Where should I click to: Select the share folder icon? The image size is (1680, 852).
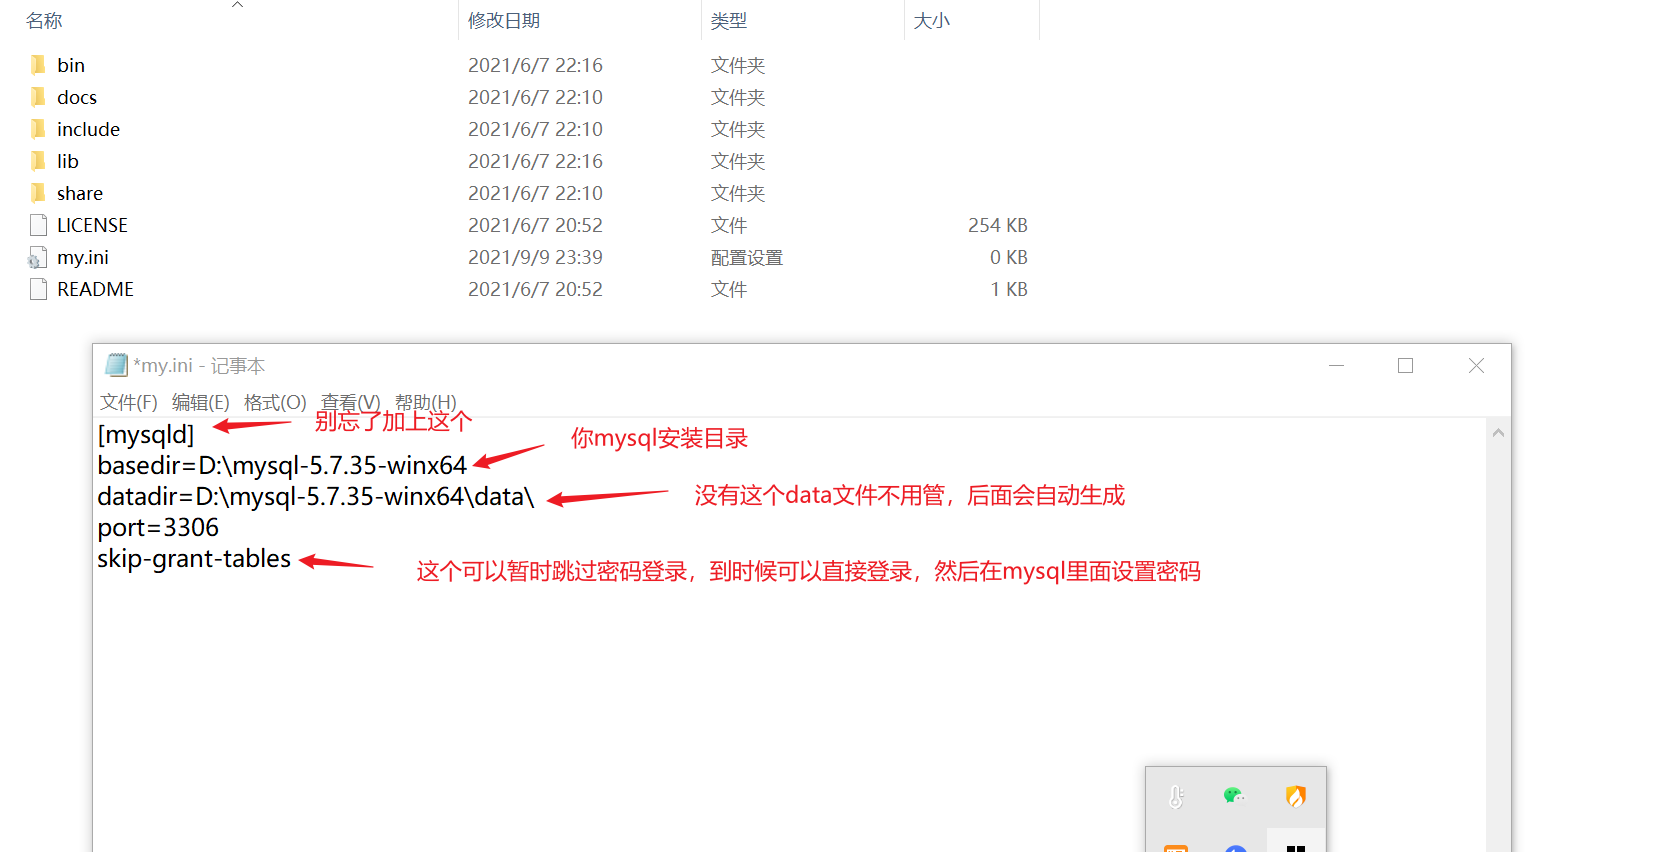coord(38,193)
